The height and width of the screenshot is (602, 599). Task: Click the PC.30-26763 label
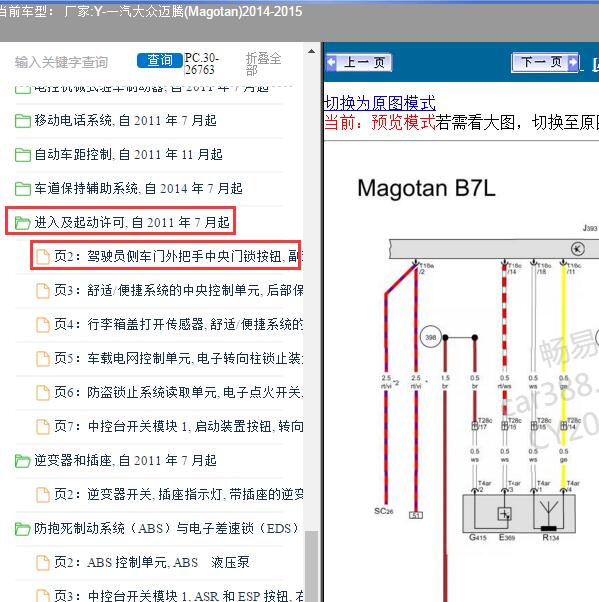click(x=202, y=64)
